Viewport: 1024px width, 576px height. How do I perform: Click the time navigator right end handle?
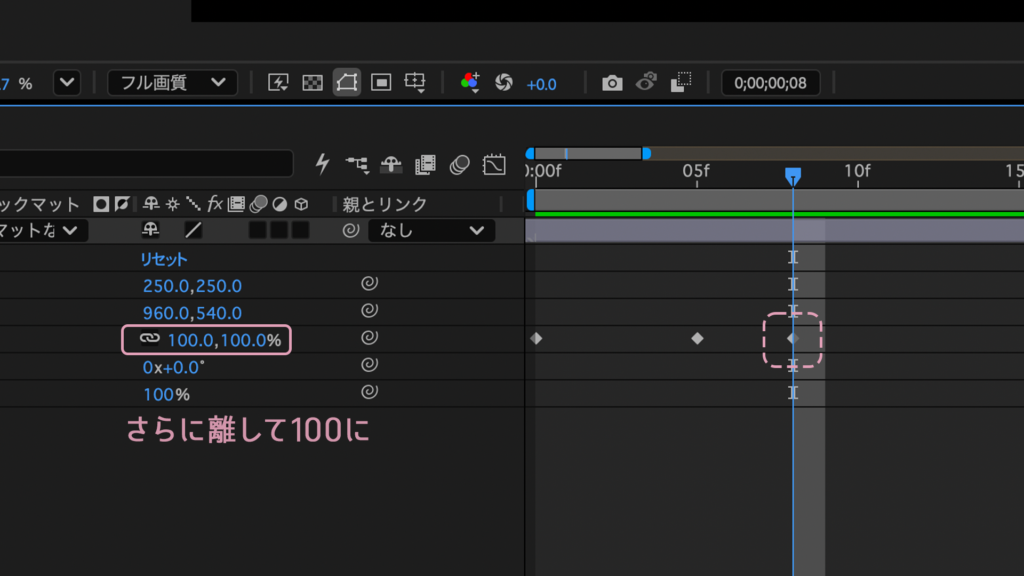pyautogui.click(x=647, y=153)
